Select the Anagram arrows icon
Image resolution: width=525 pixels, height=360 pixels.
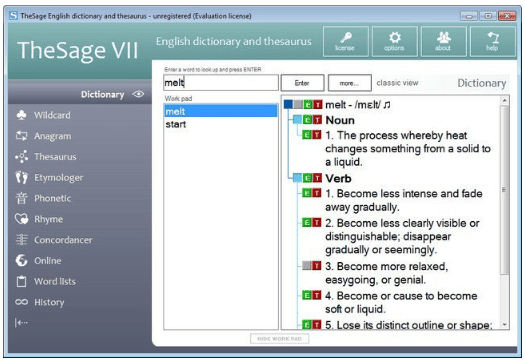pos(21,136)
